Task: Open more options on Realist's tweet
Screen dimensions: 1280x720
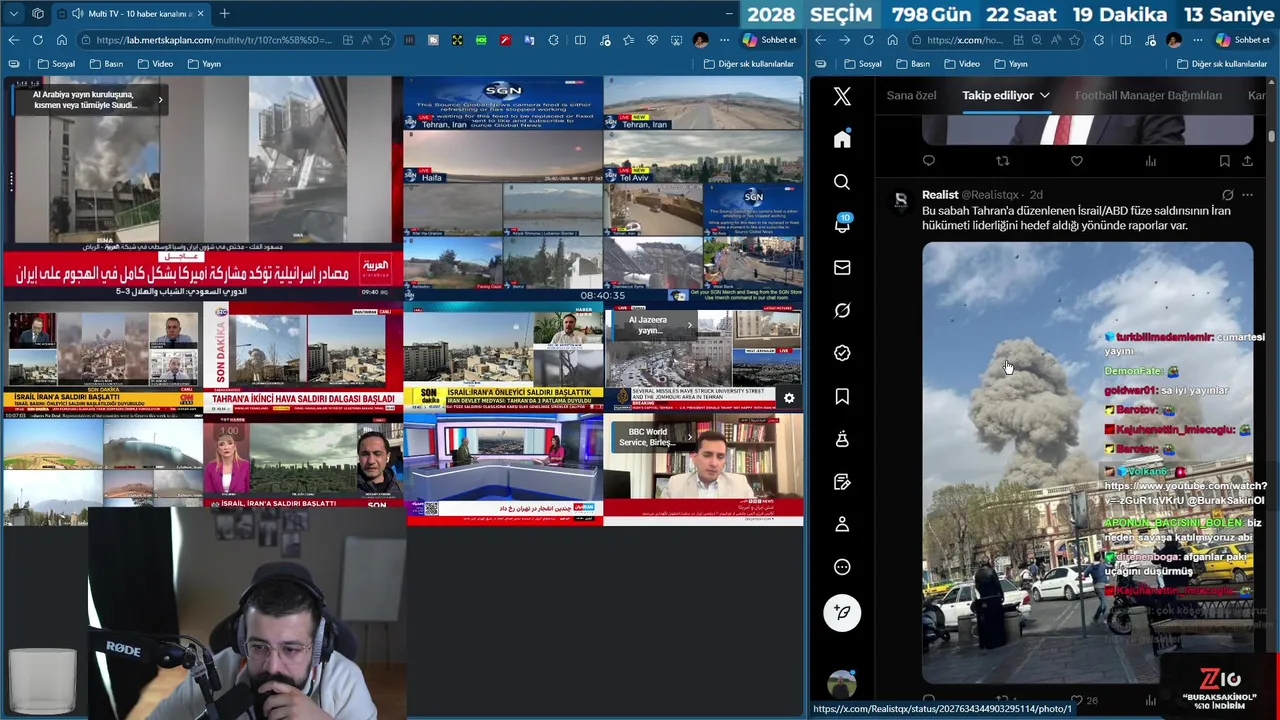Action: (x=1249, y=195)
